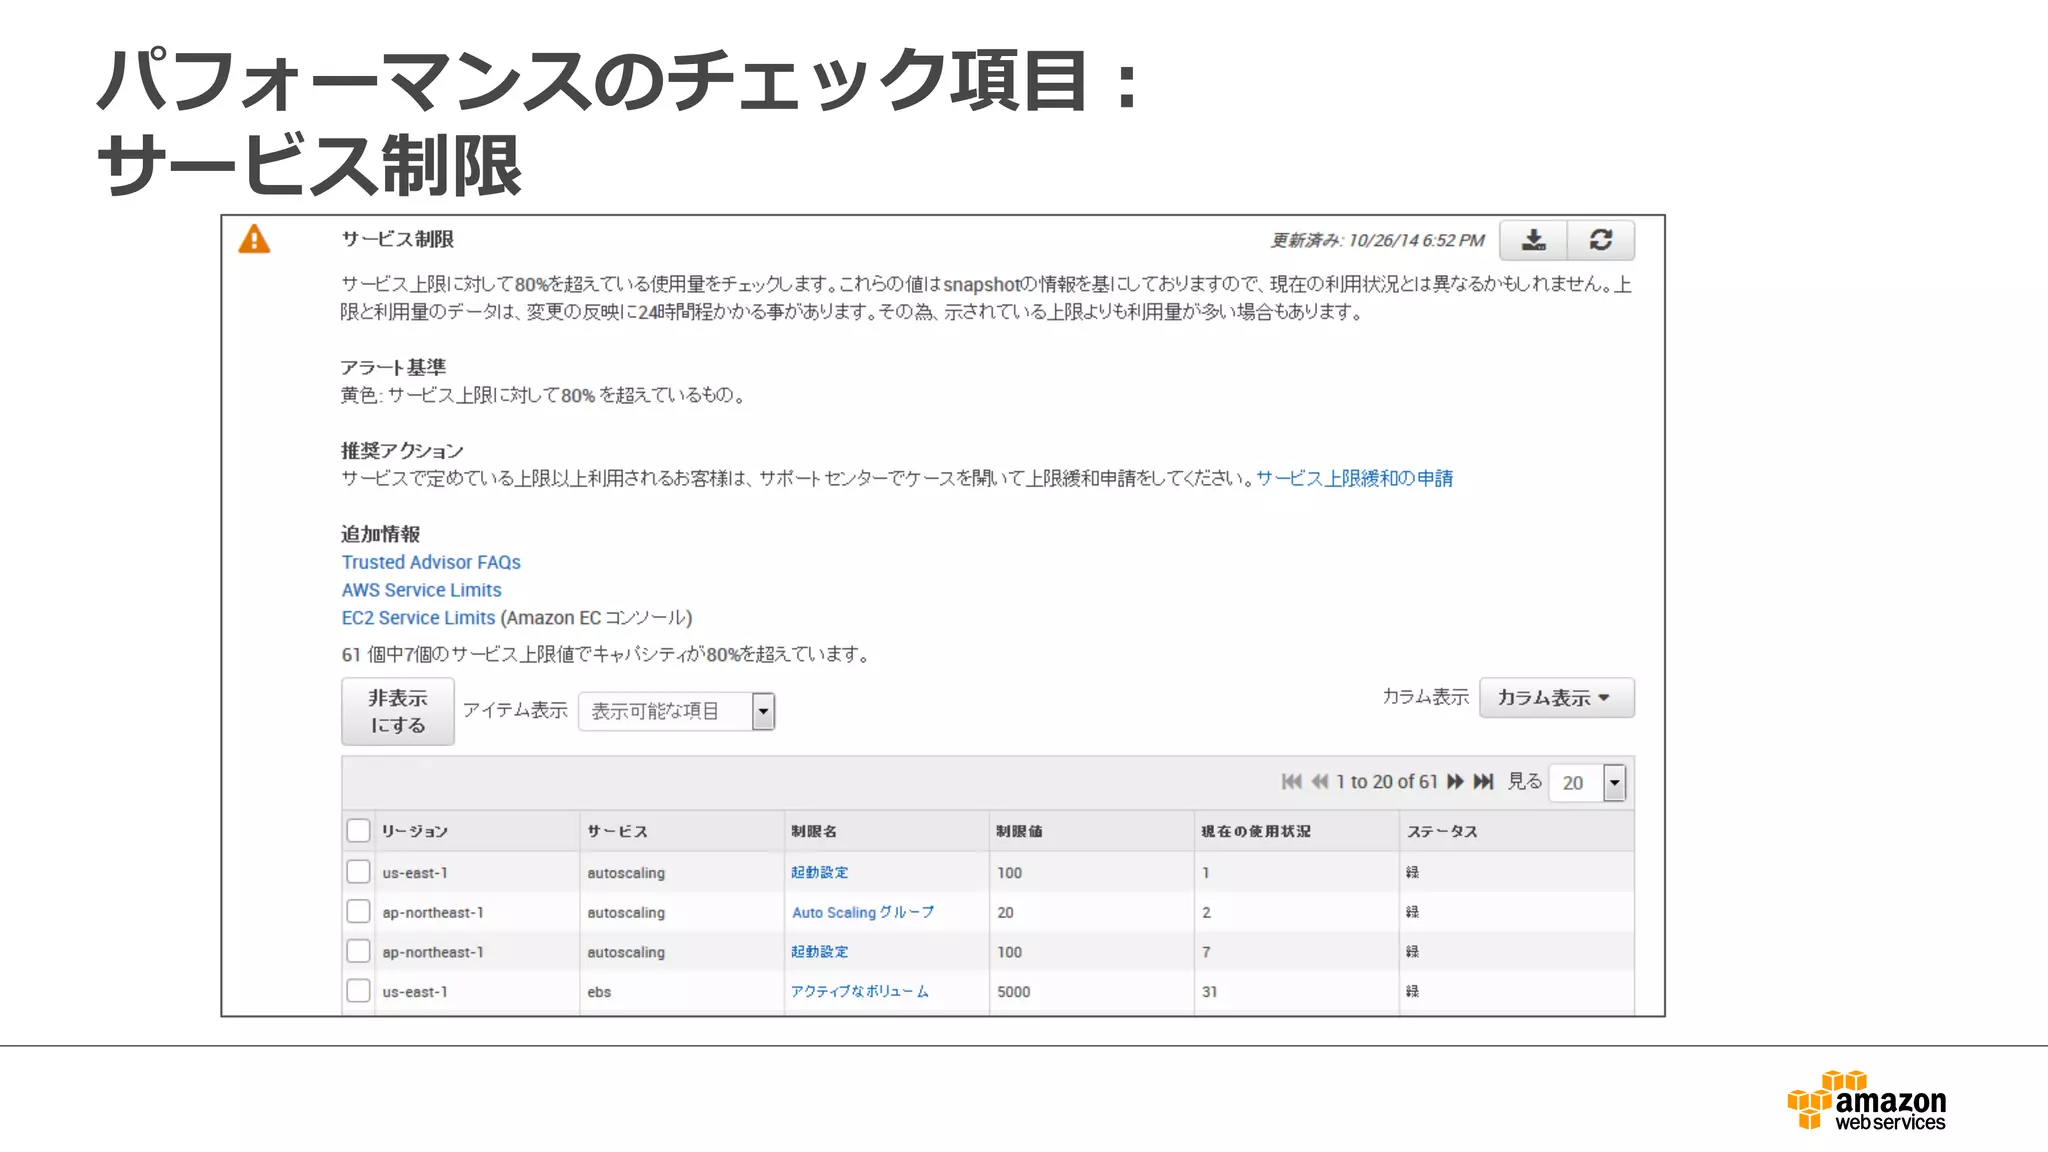Open the カラム表示 dropdown button
Image resolution: width=2048 pixels, height=1152 pixels.
1556,698
